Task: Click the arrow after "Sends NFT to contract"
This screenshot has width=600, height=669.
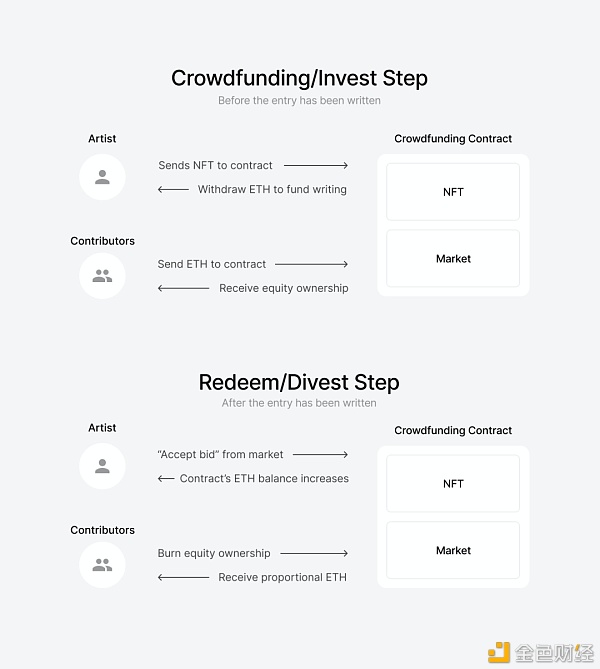Action: pos(315,165)
